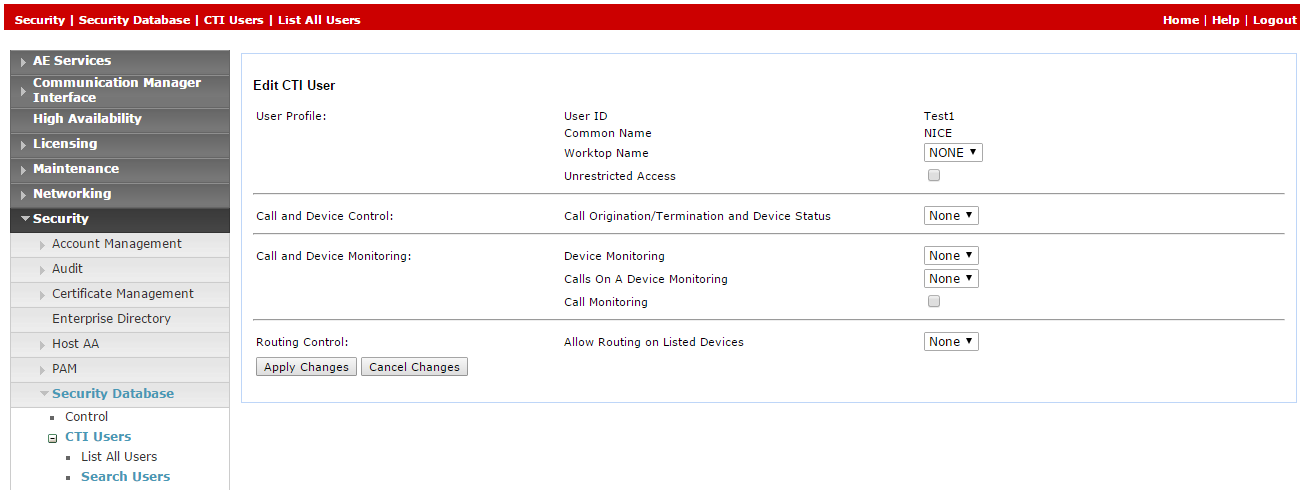Click the Edit CTI User heading

[x=294, y=86]
